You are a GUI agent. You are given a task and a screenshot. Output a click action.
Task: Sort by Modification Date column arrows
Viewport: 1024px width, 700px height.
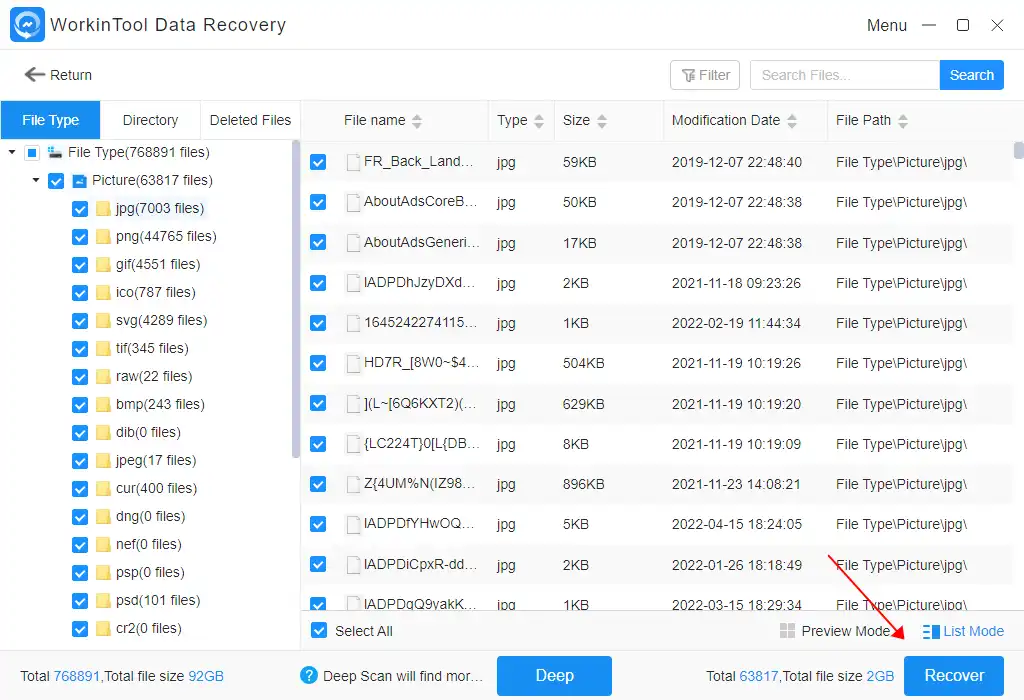[792, 121]
